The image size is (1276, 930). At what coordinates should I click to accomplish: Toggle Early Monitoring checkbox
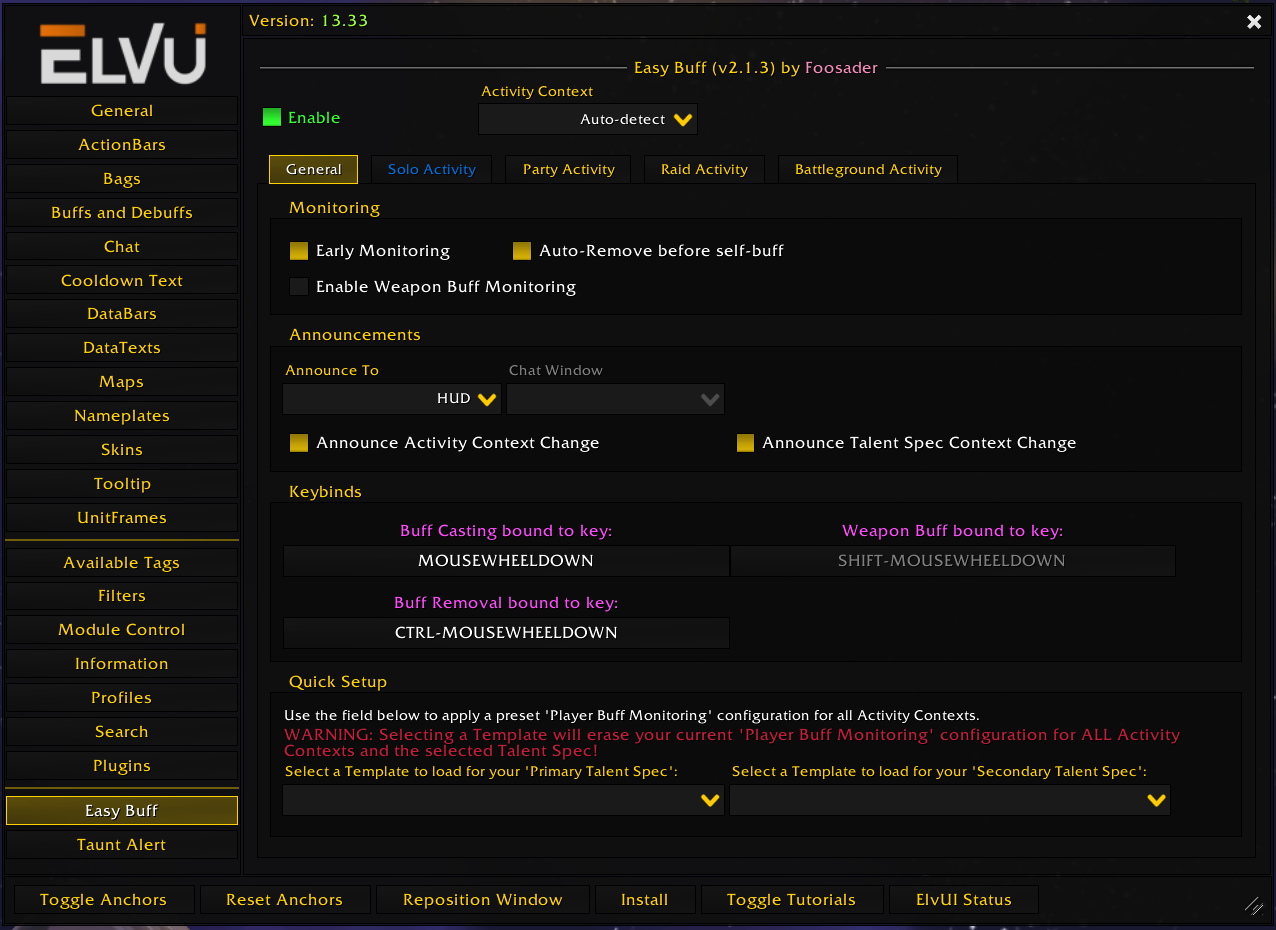299,251
